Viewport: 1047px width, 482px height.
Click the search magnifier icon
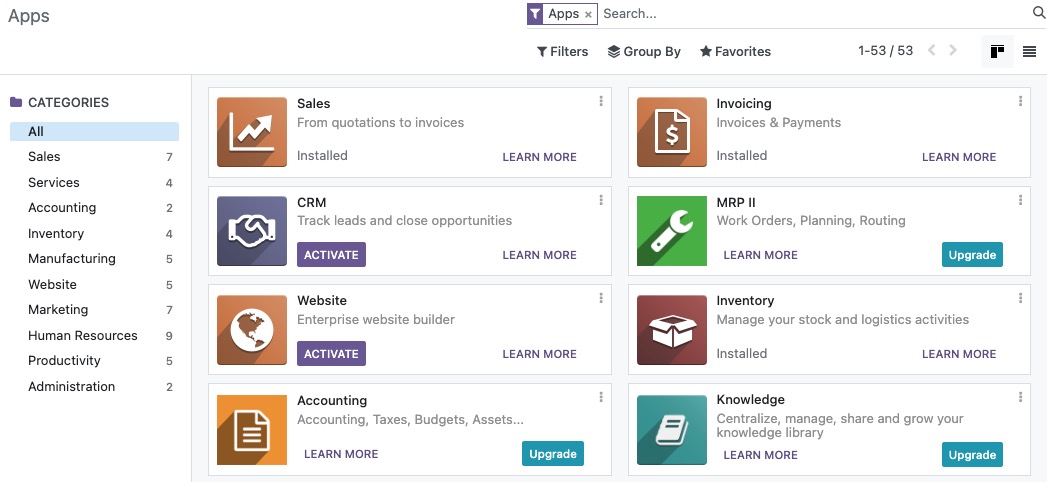[x=1039, y=13]
